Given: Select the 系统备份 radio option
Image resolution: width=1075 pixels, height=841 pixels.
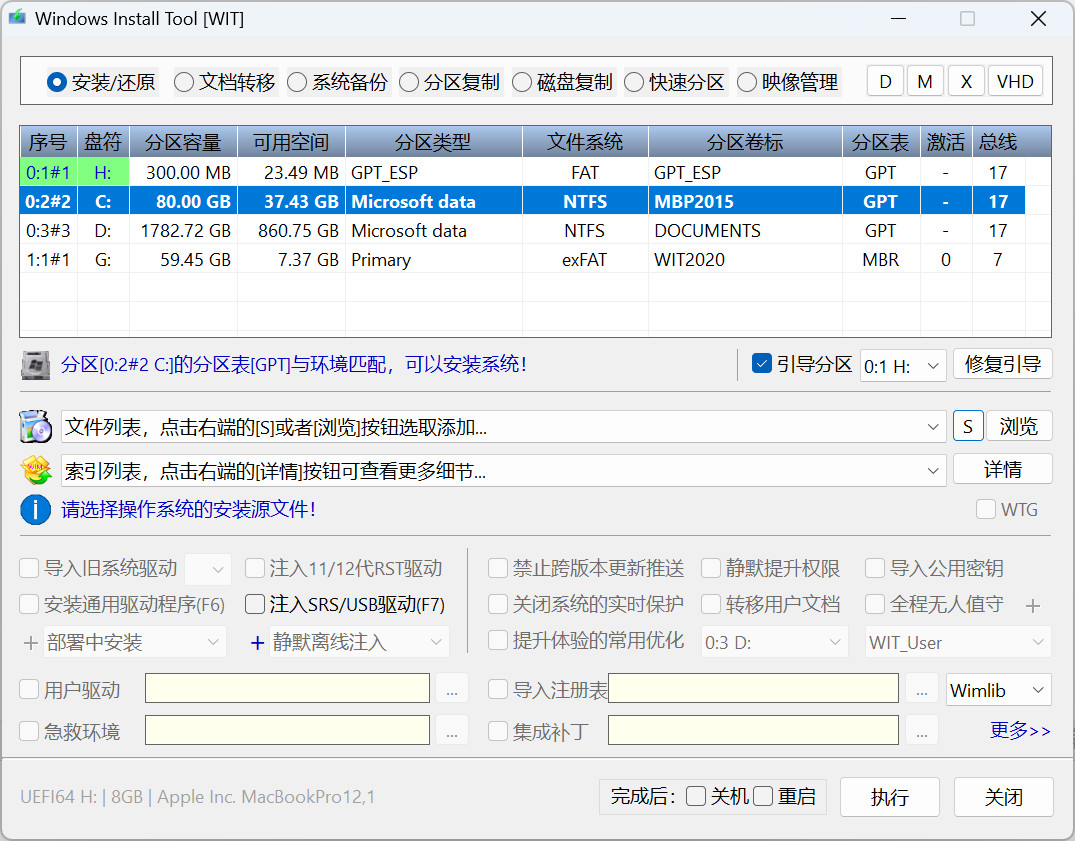Looking at the screenshot, I should pos(297,83).
